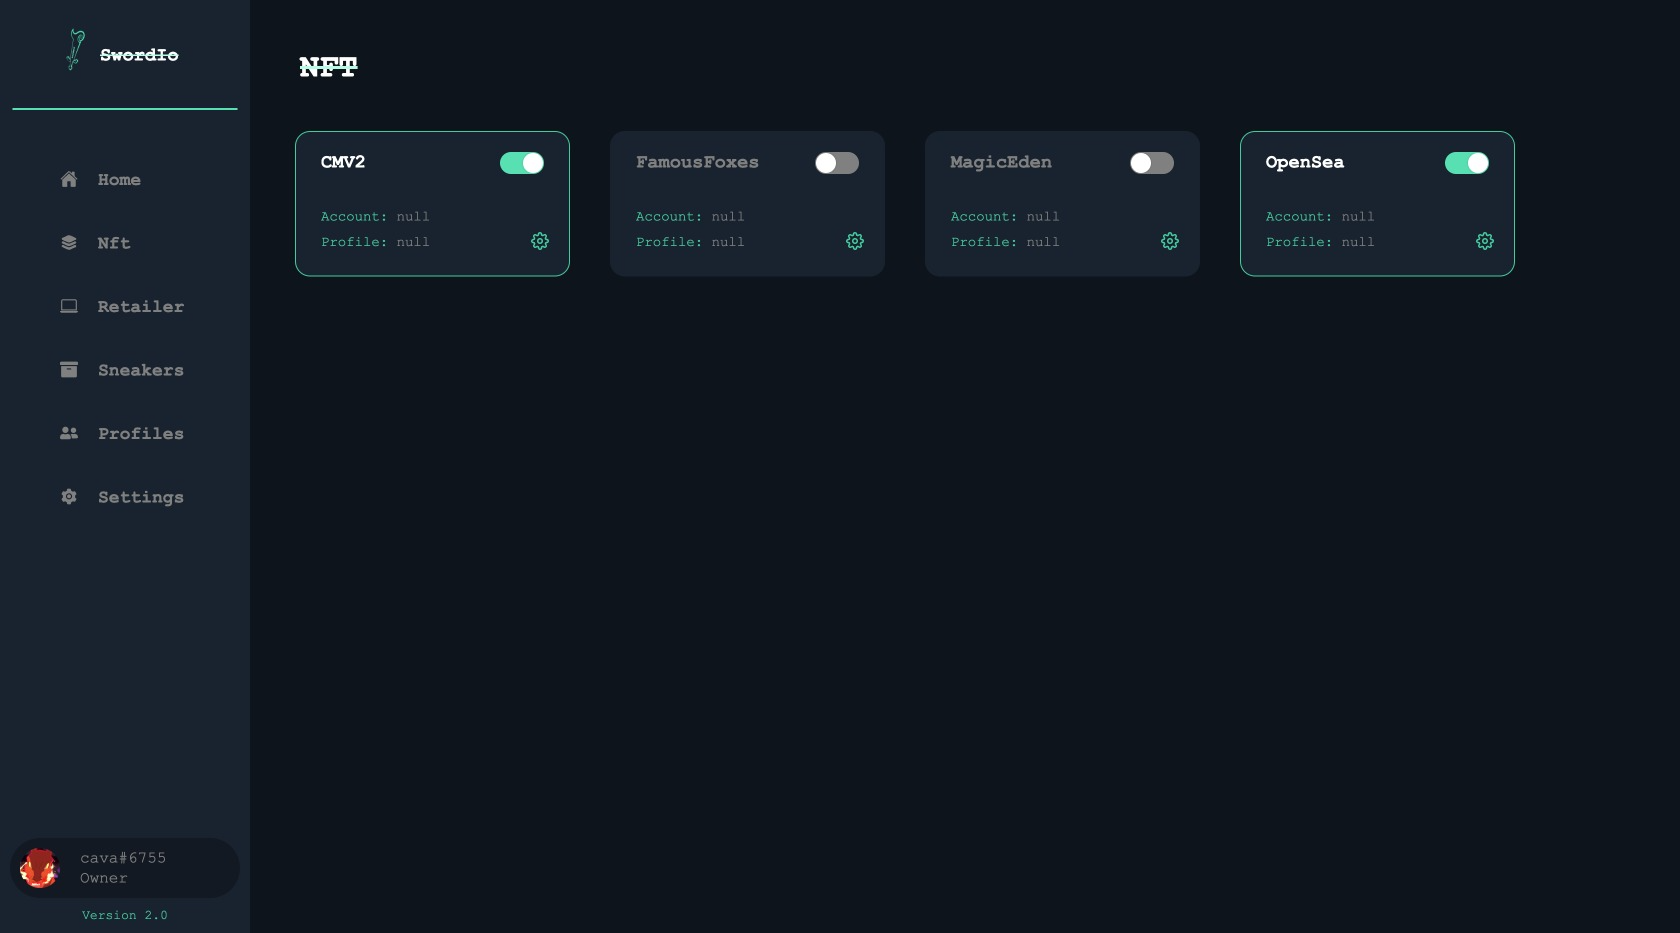1680x933 pixels.
Task: Open MagicEden card settings gear
Action: pyautogui.click(x=1170, y=241)
